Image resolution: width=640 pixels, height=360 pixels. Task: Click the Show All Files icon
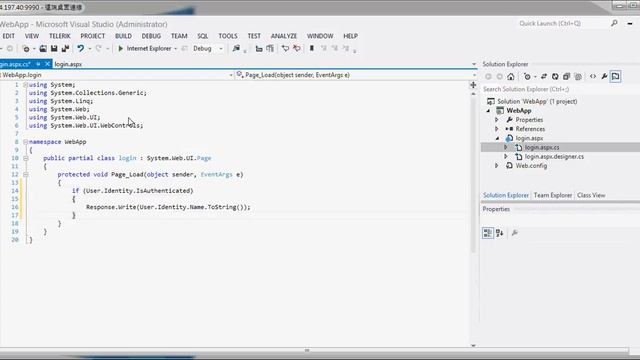(x=578, y=76)
